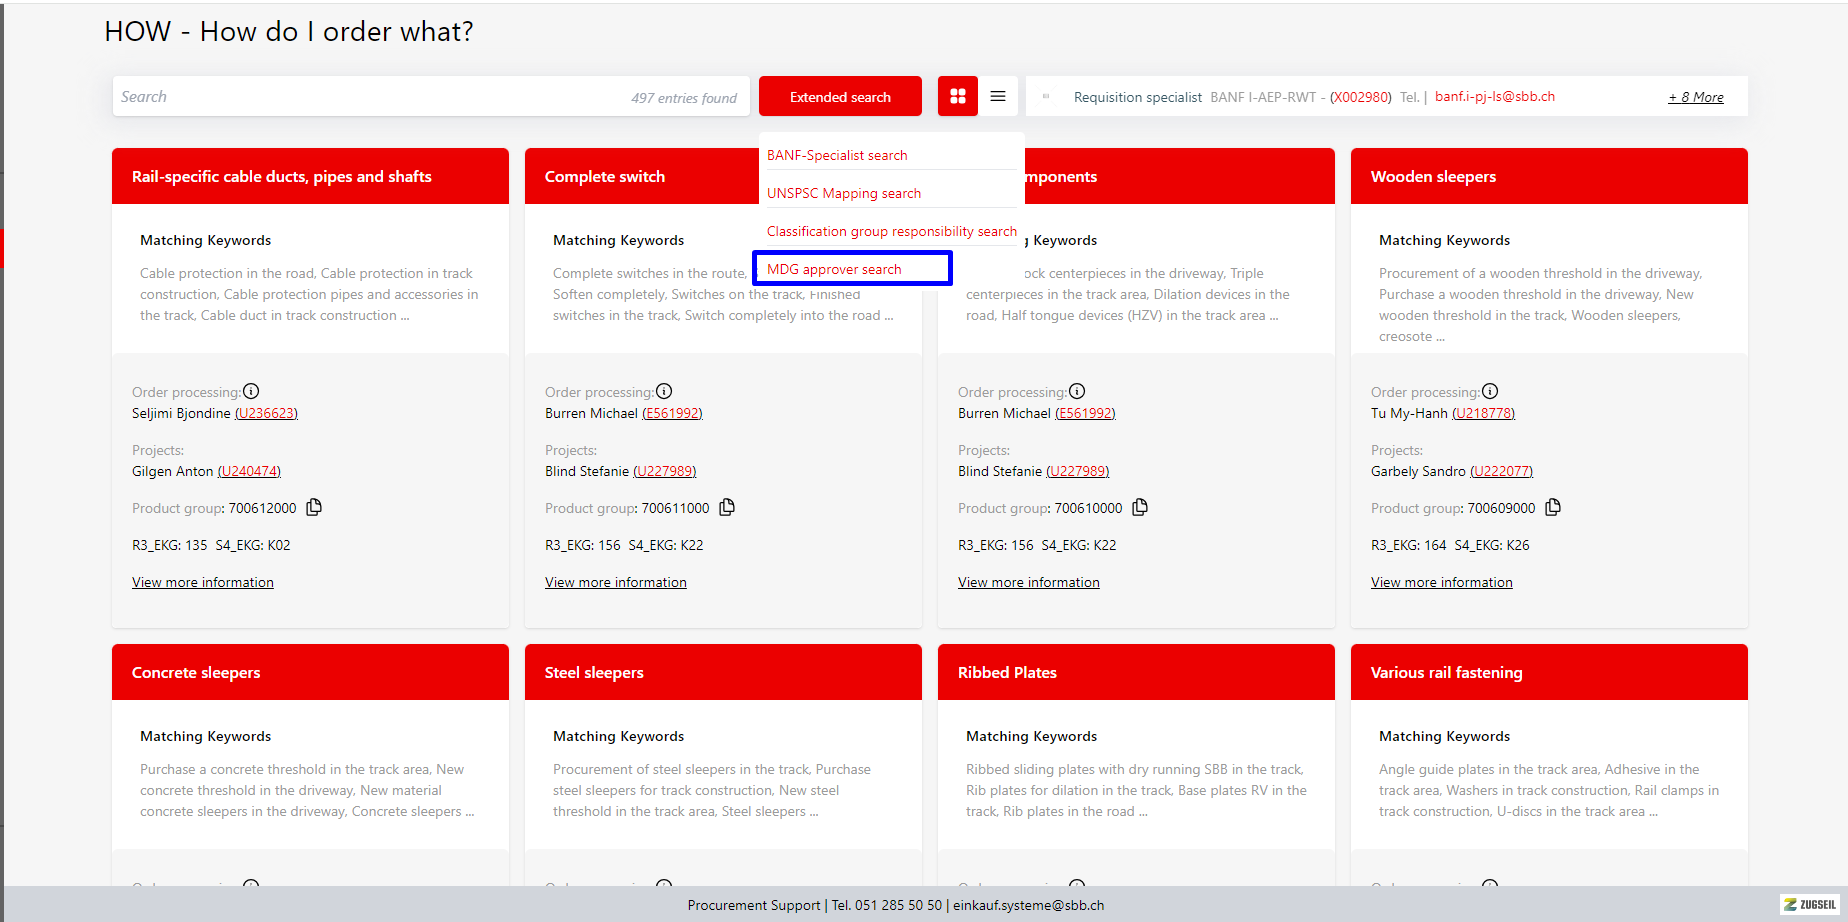Show order processing info in Complete switch card
The image size is (1848, 922).
pyautogui.click(x=664, y=391)
